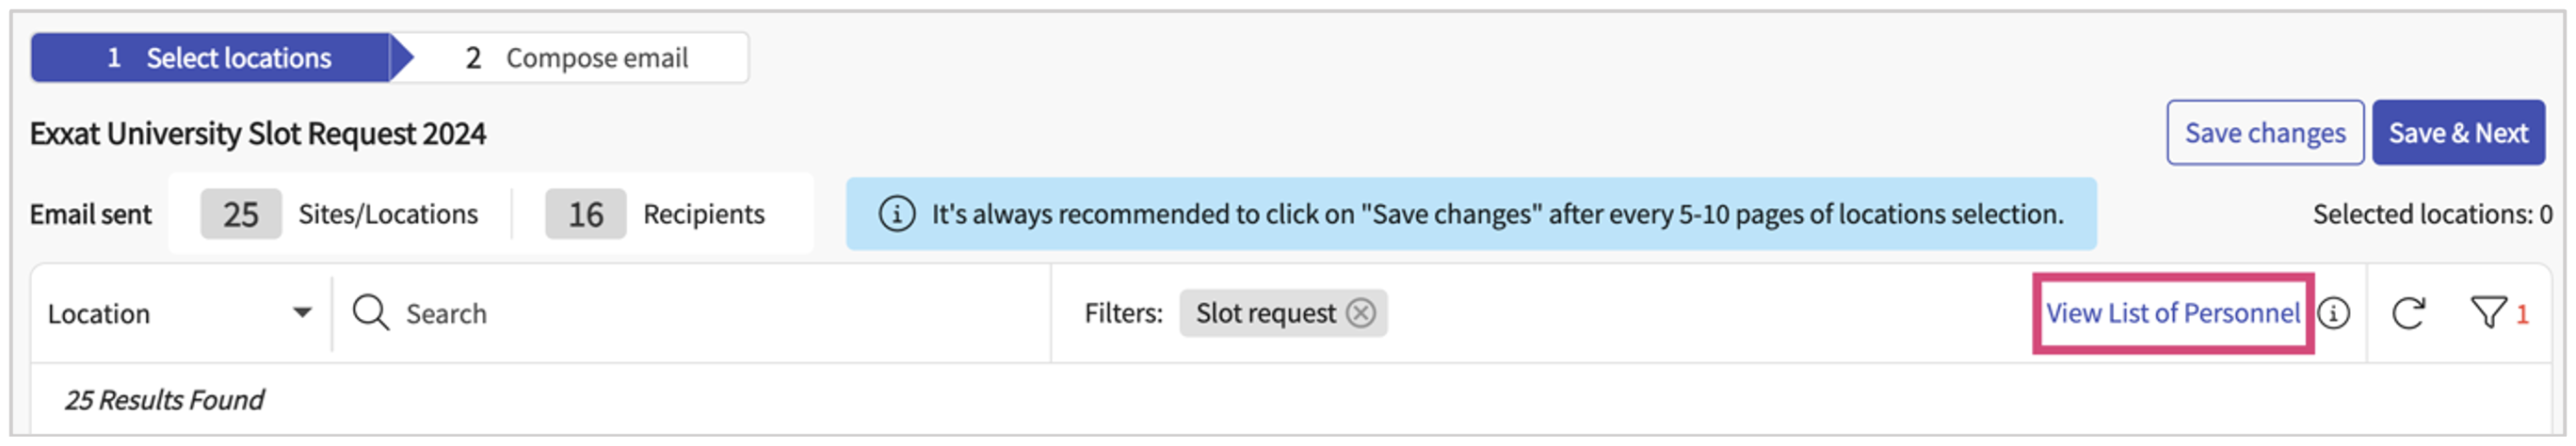Select the Slot request filter chip

pos(1265,313)
